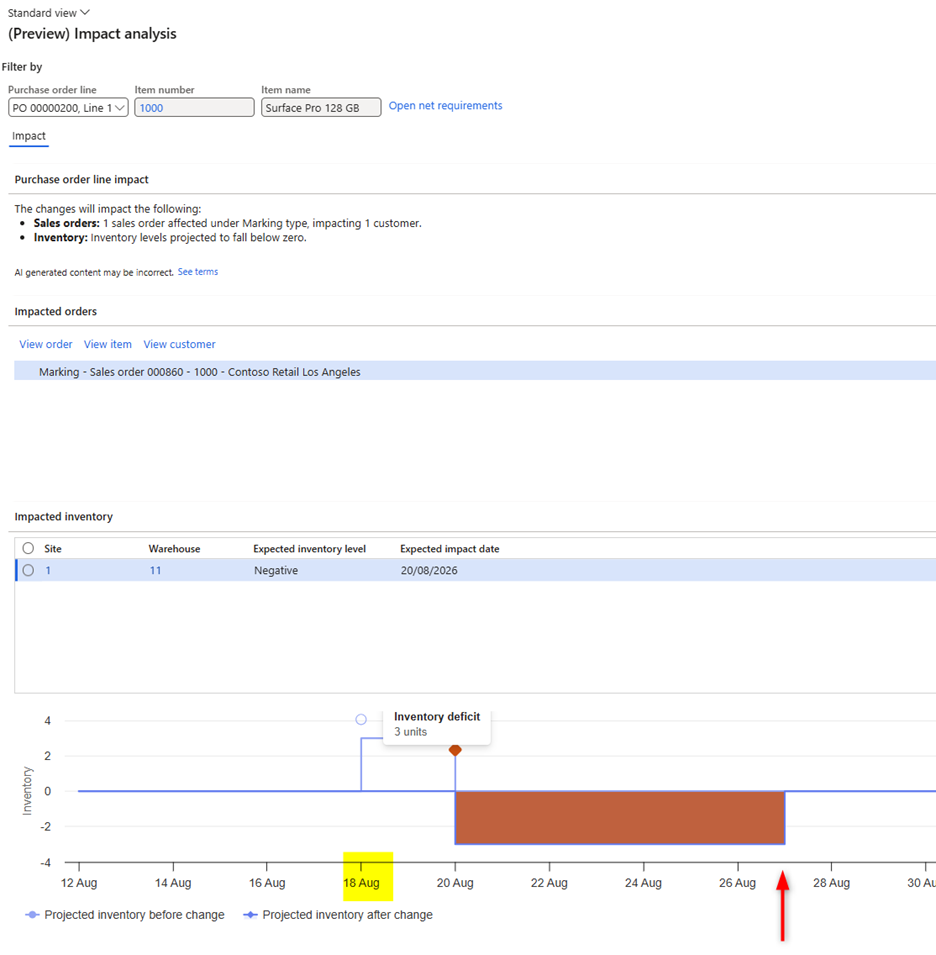
Task: Click the Item number field 1000
Action: click(x=194, y=108)
